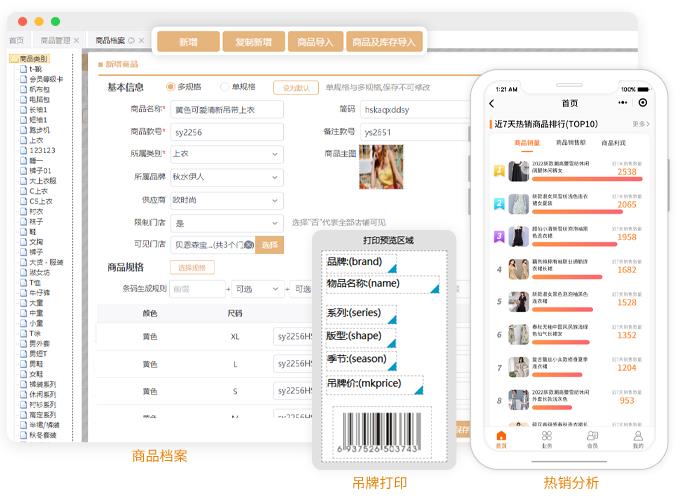The height and width of the screenshot is (500, 678).
Task: Tap the 首页 home icon in phone nav
Action: 502,439
